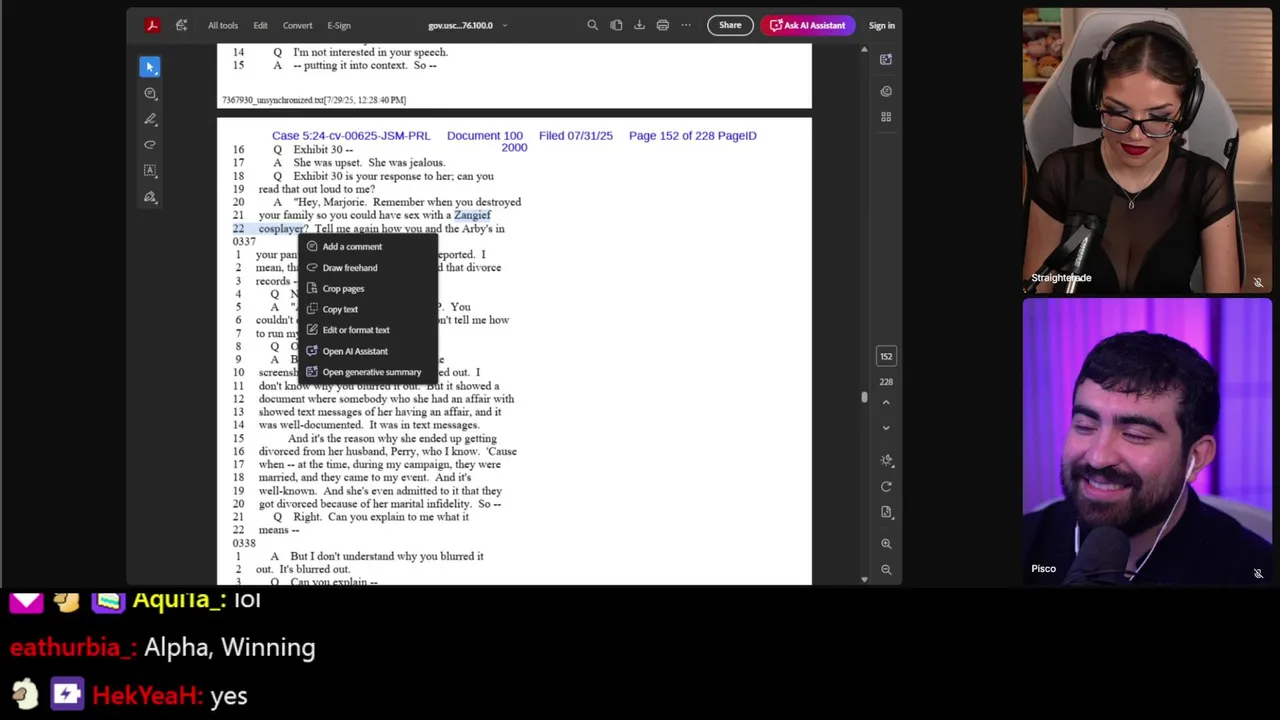Open the Acrobat home logo icon
This screenshot has height=720, width=1280.
tap(152, 25)
